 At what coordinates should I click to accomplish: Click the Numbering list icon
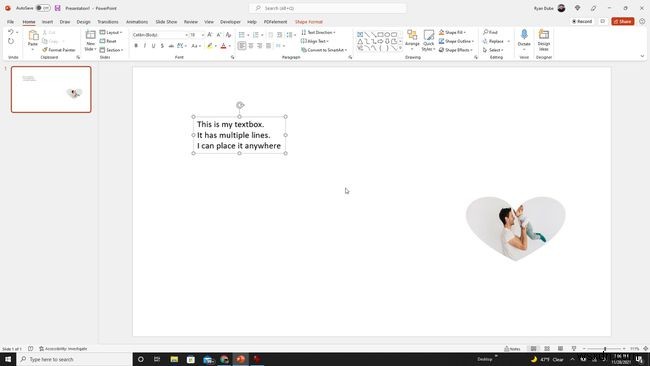pos(256,35)
